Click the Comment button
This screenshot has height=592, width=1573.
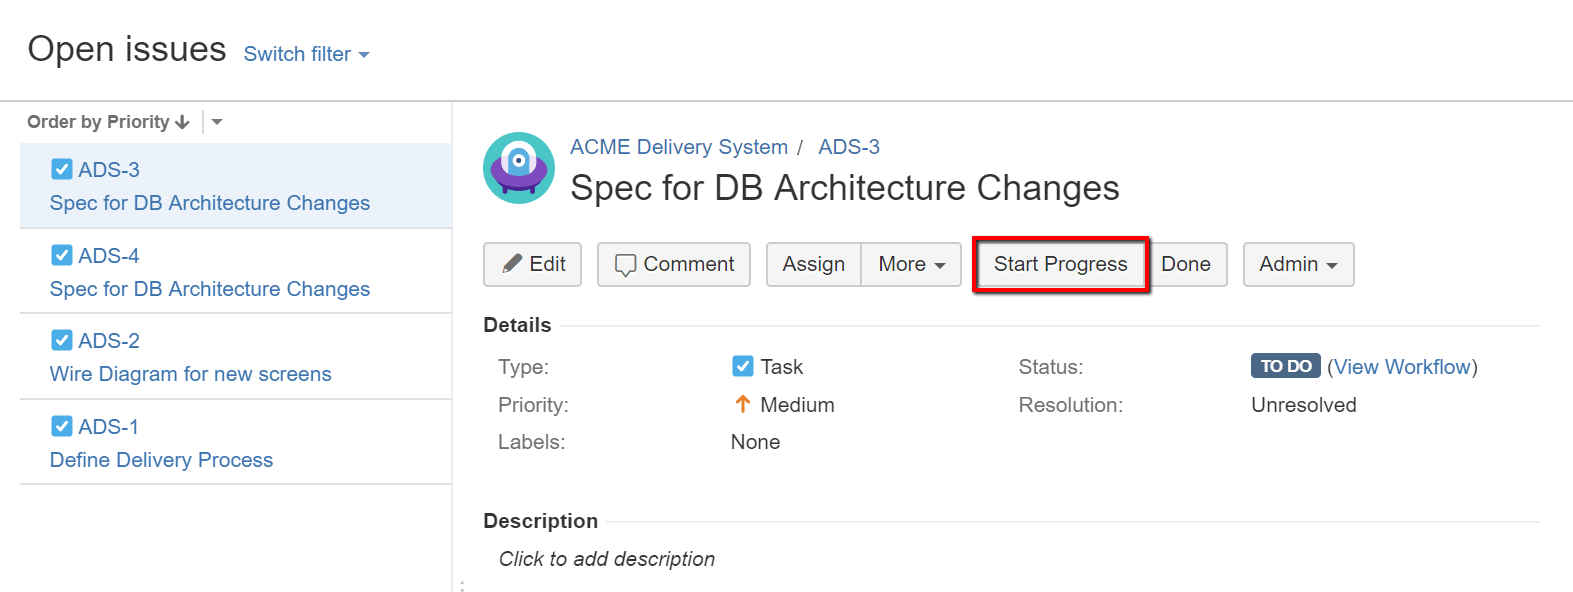tap(674, 264)
